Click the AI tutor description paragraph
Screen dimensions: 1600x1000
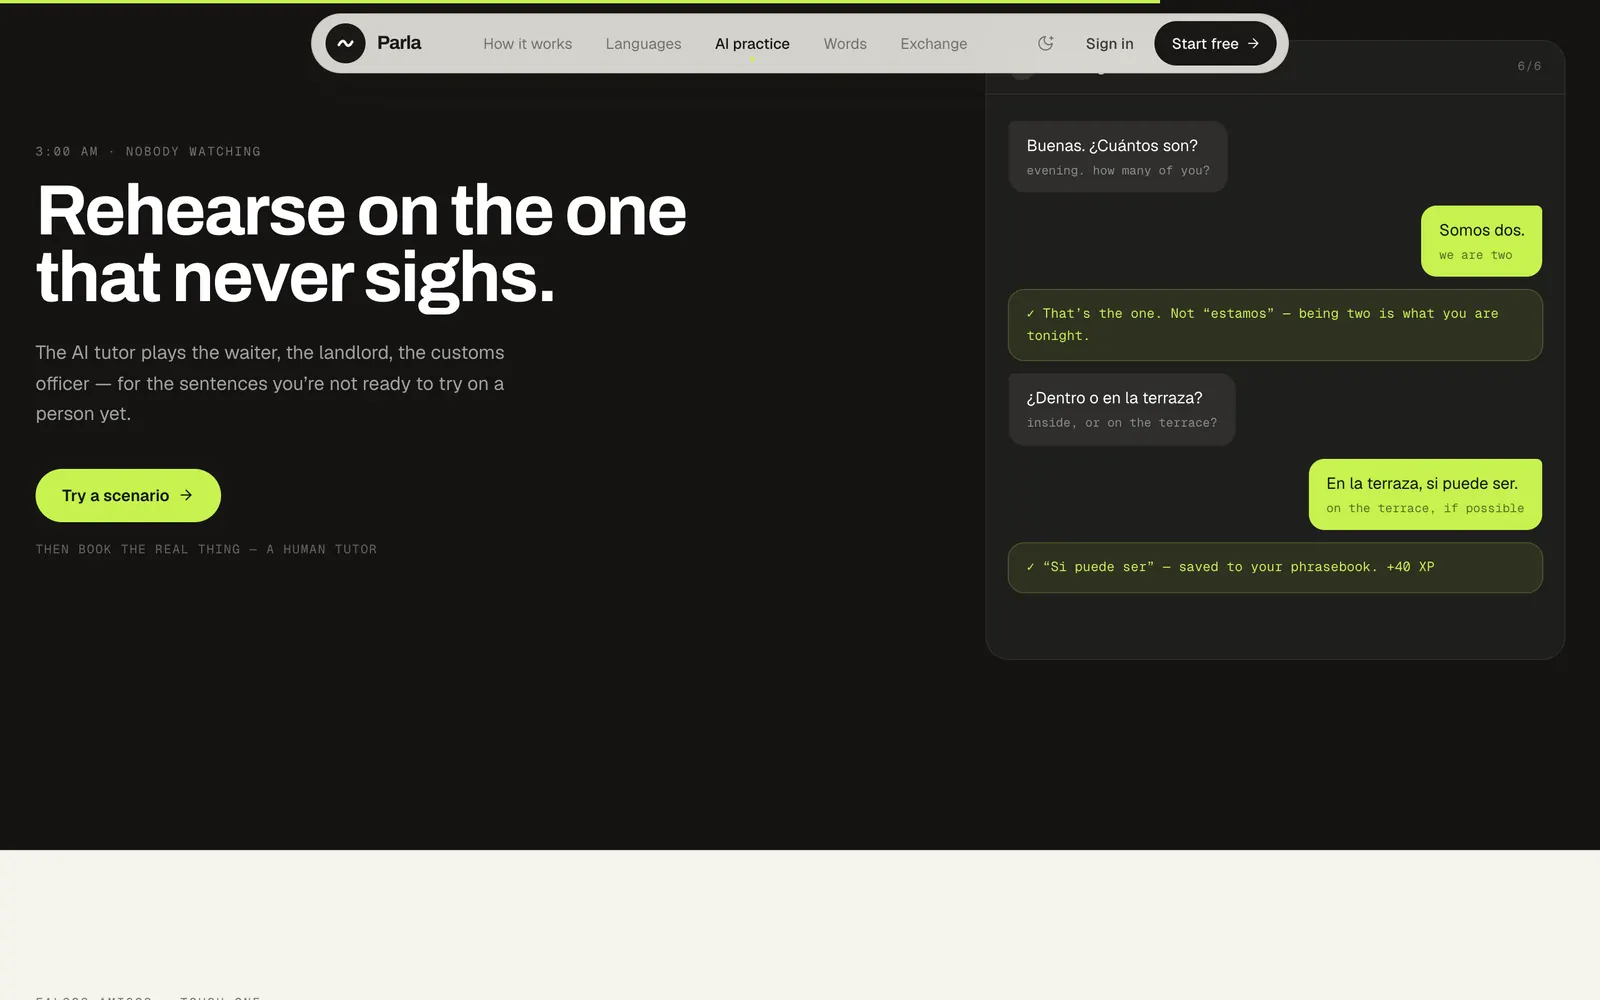click(x=270, y=383)
